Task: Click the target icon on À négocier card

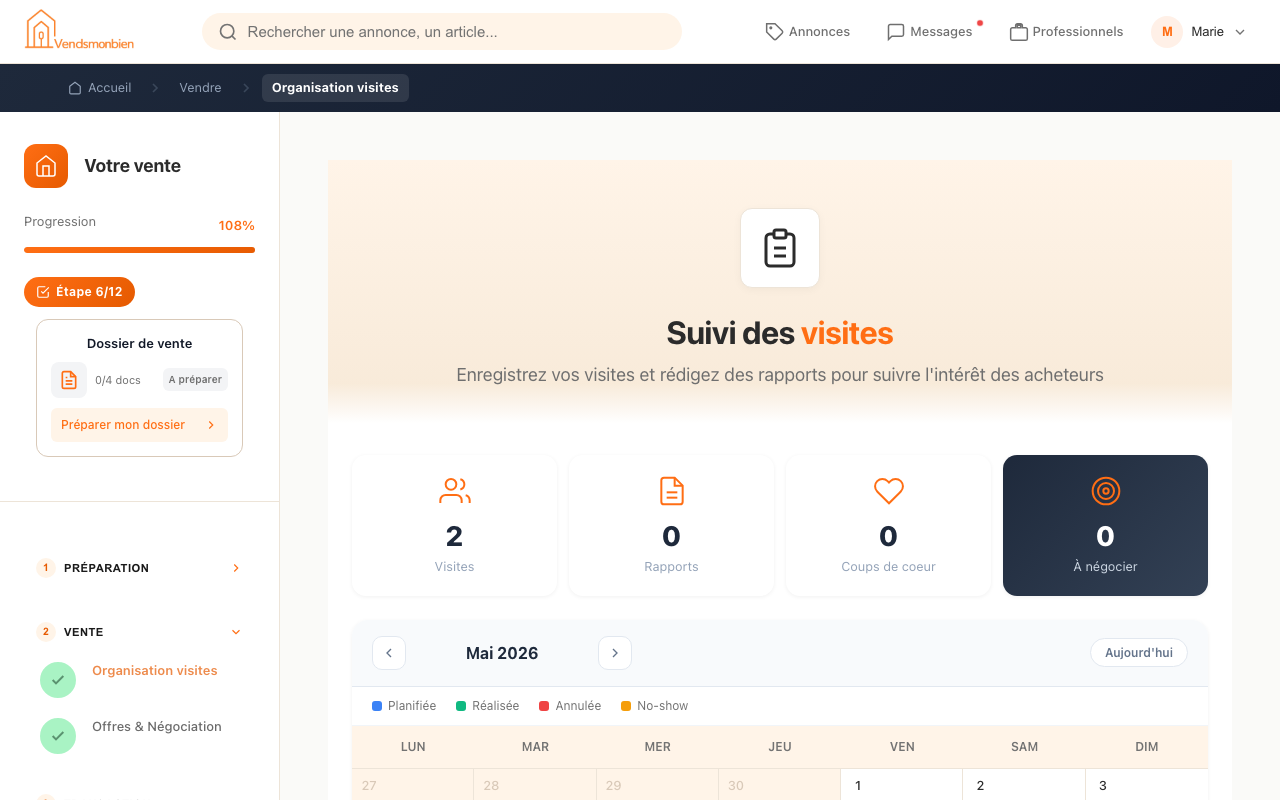Action: coord(1105,491)
